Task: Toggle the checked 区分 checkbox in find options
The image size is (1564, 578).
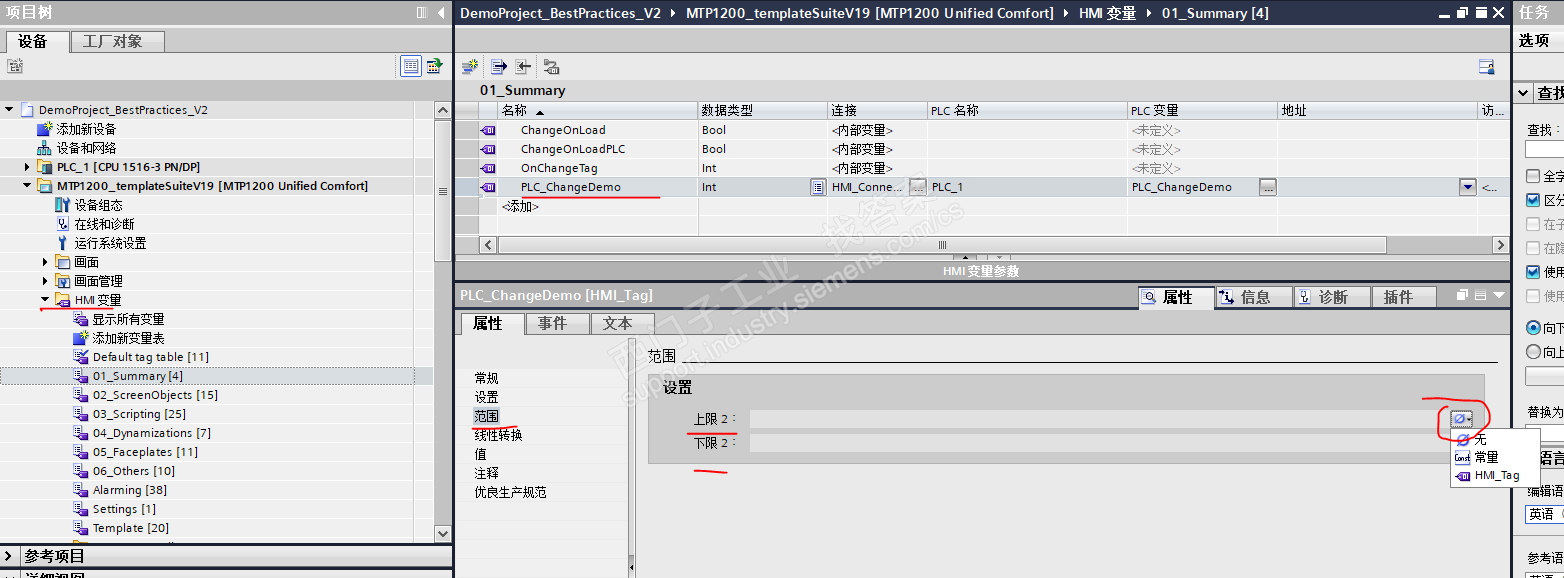Action: (1533, 200)
